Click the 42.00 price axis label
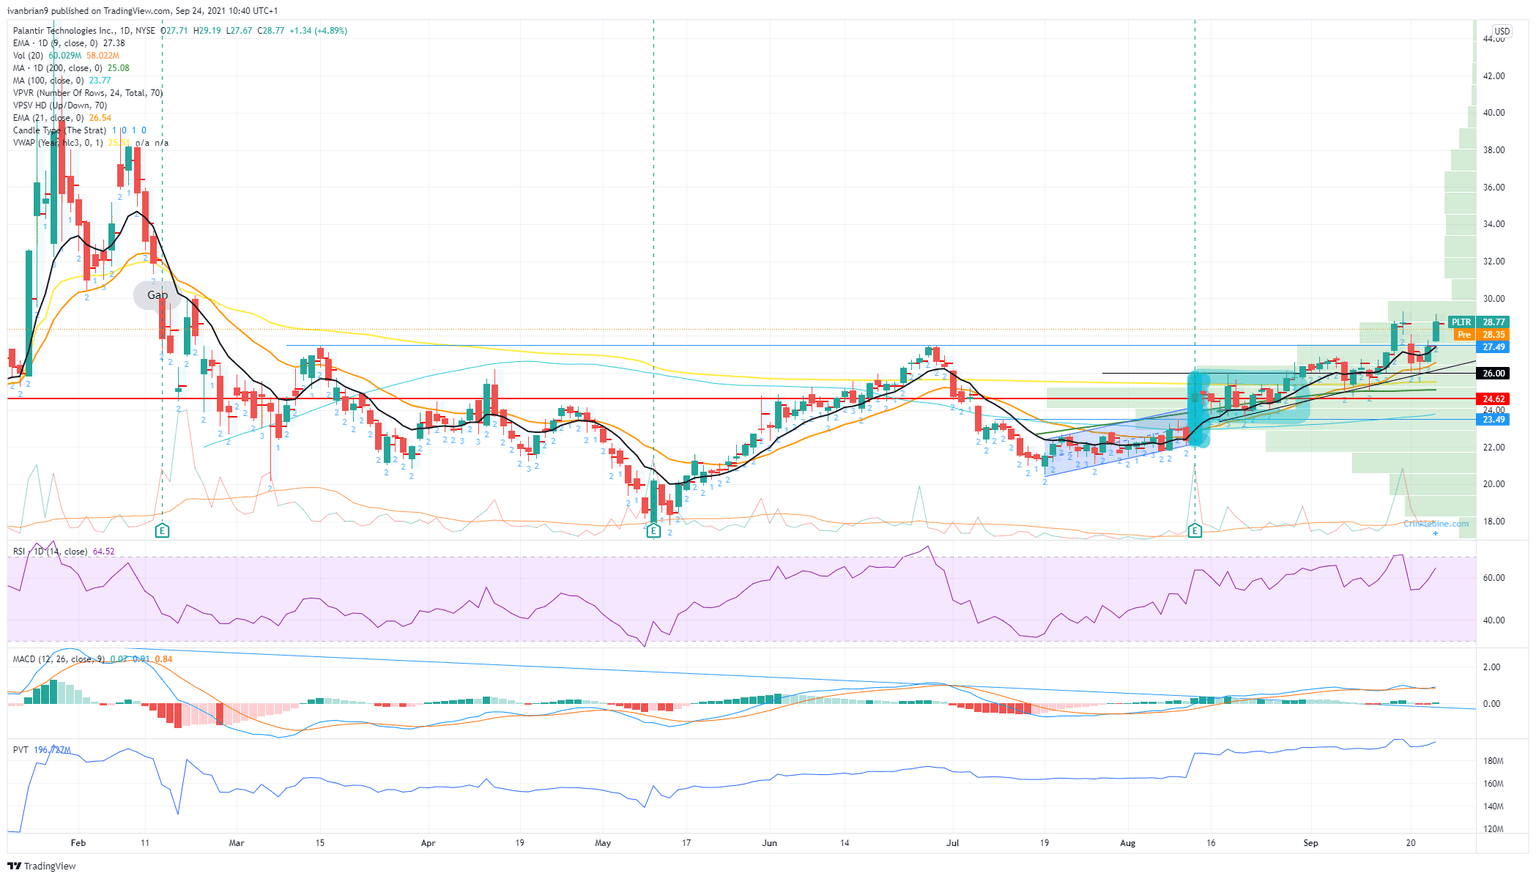Image resolution: width=1536 pixels, height=879 pixels. 1494,76
